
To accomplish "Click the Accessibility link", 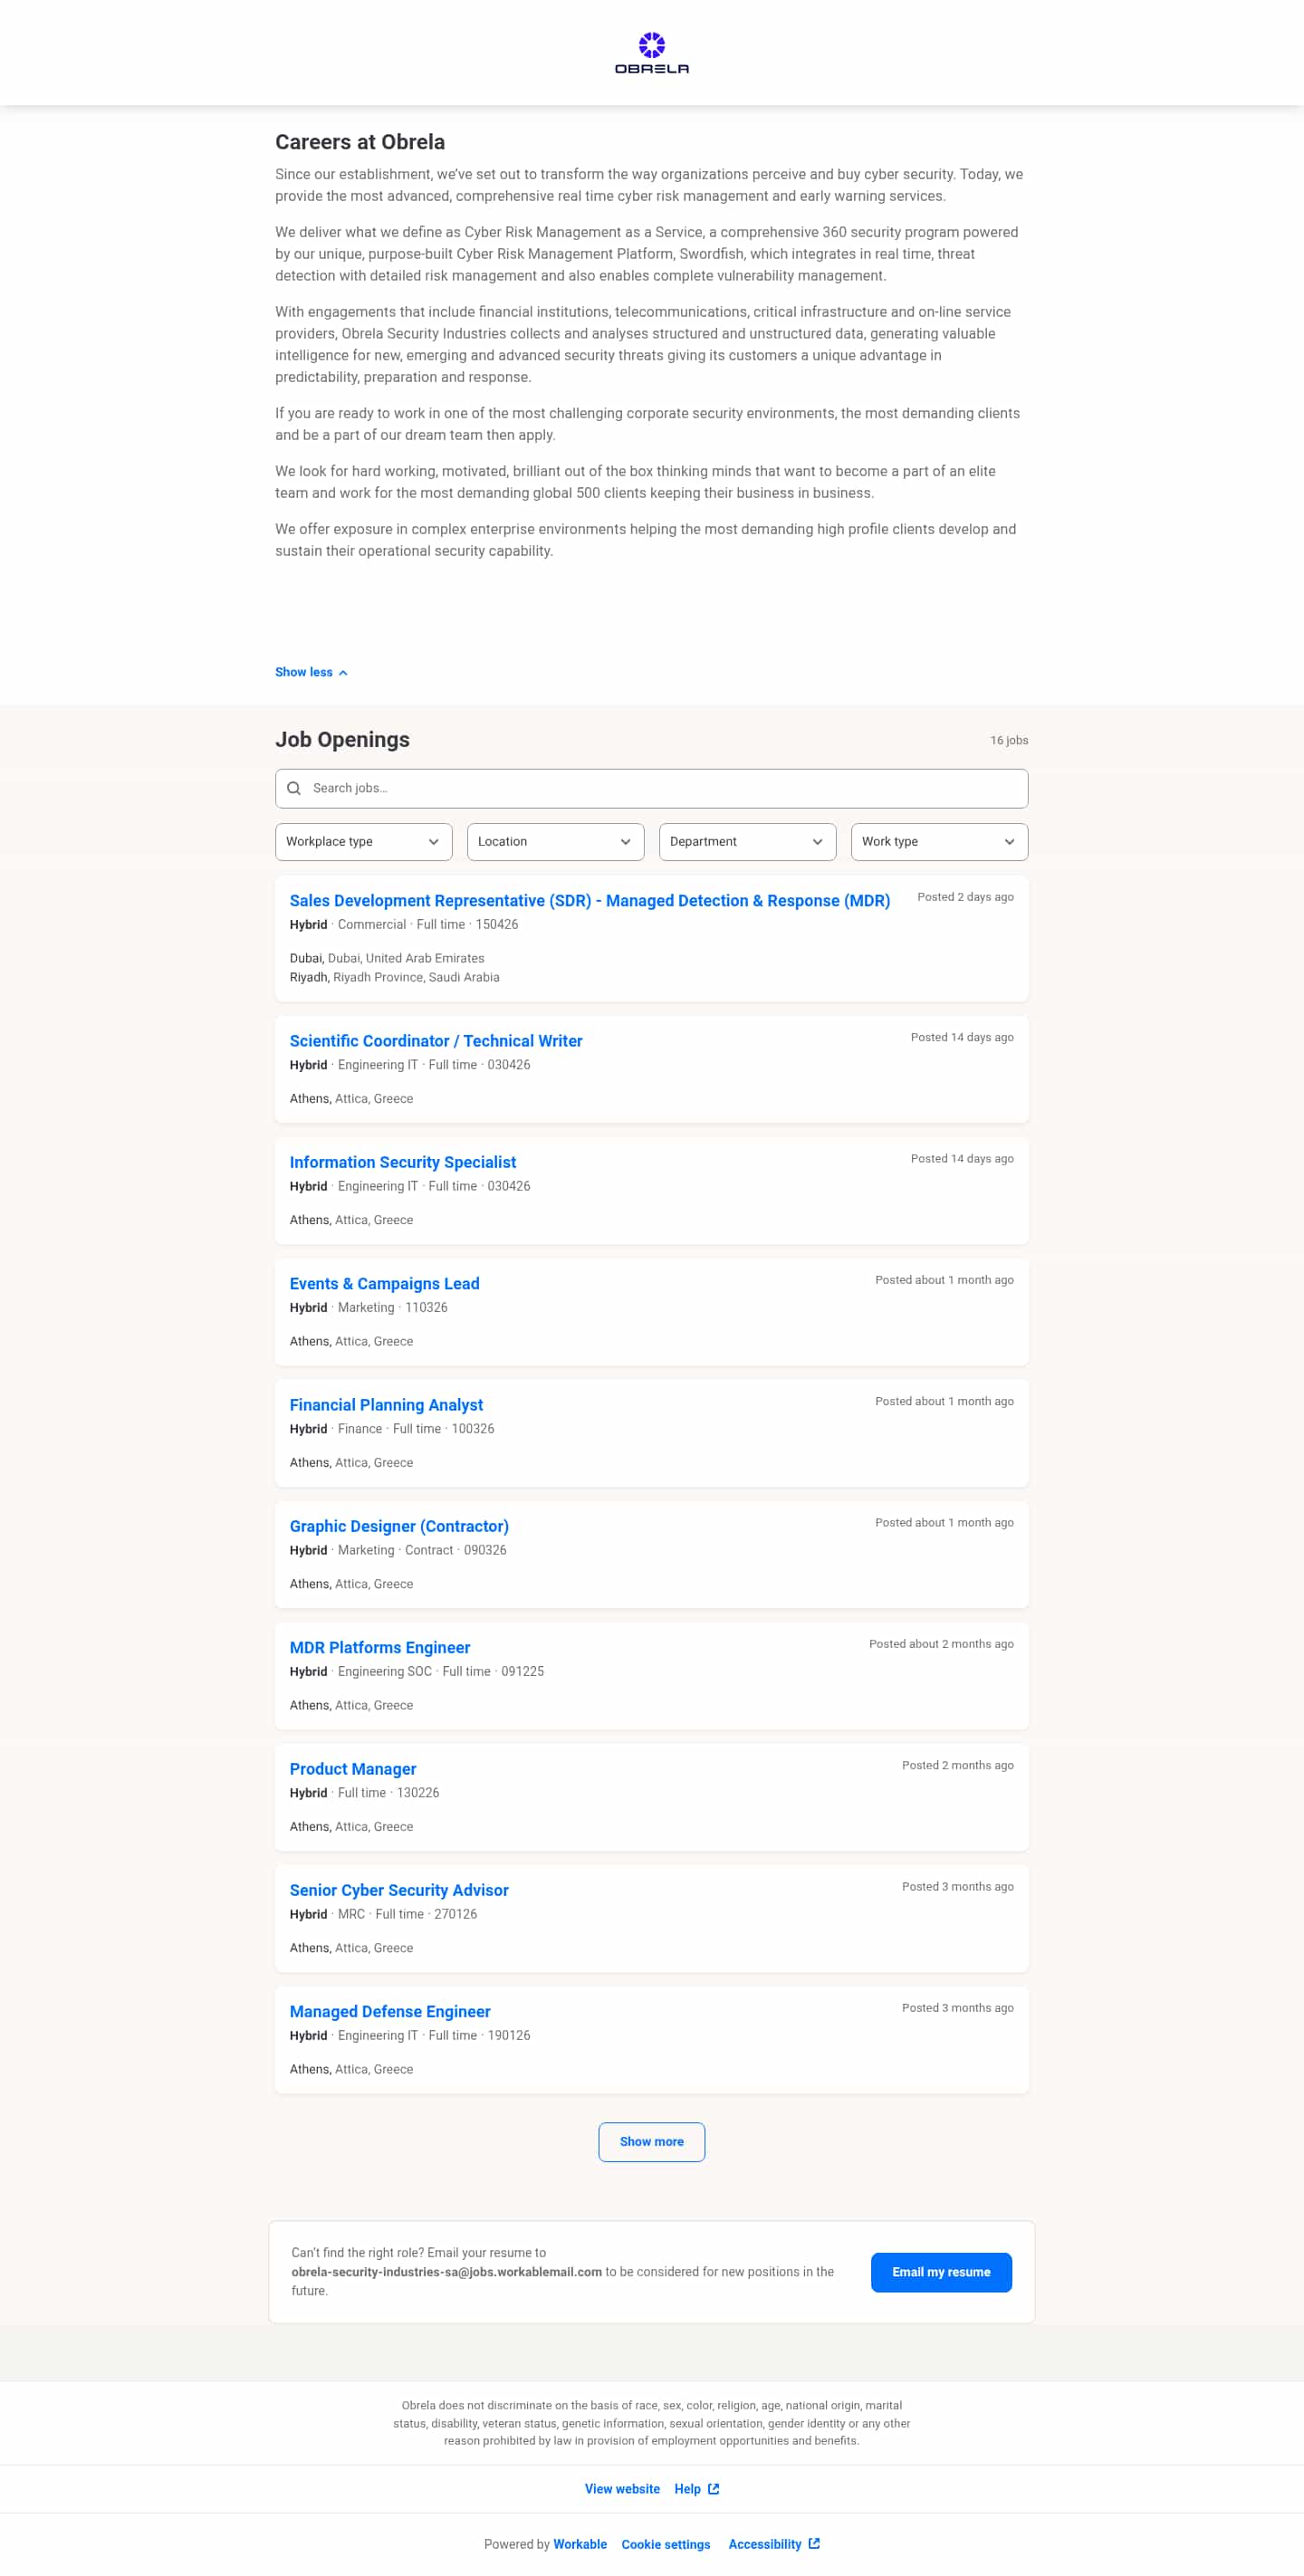I will [x=764, y=2544].
